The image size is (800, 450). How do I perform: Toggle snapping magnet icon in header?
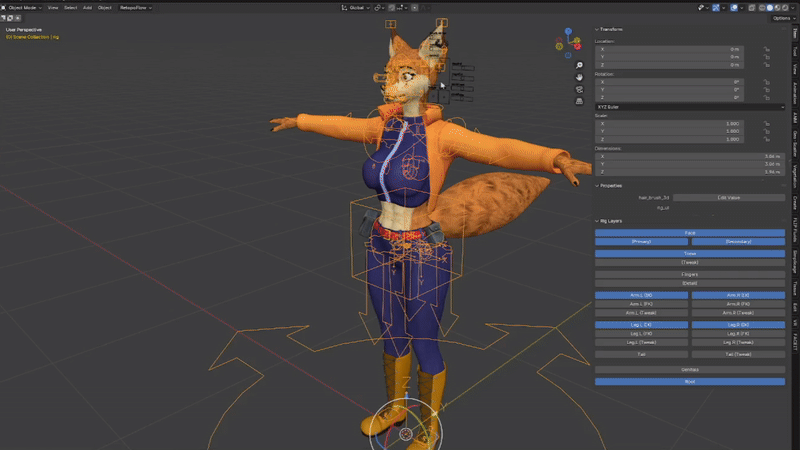(391, 8)
